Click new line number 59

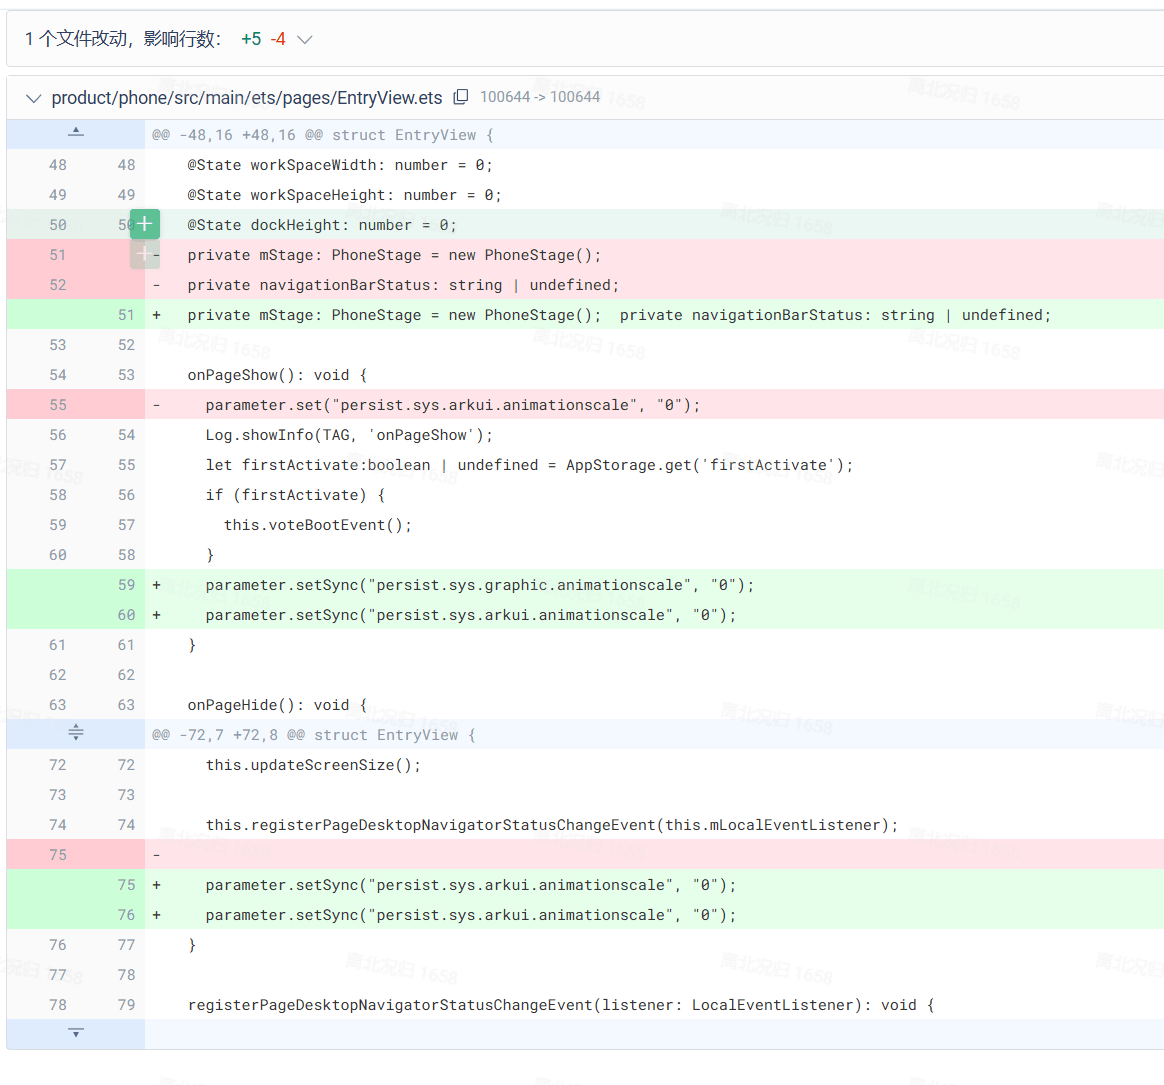coord(126,585)
